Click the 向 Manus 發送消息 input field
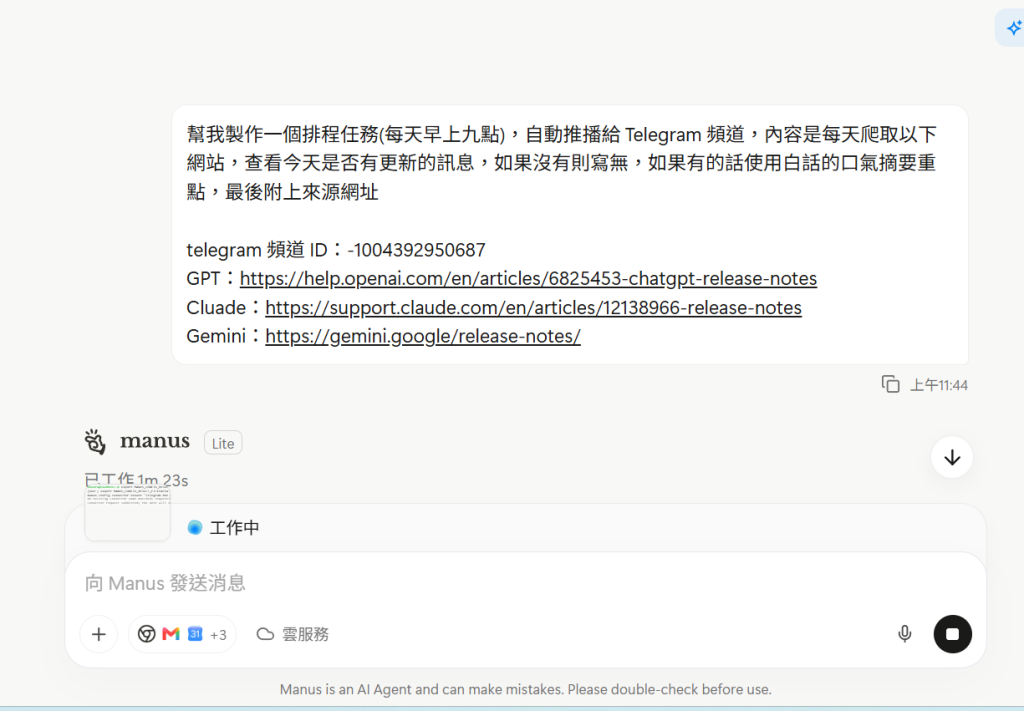This screenshot has height=711, width=1024. tap(525, 583)
